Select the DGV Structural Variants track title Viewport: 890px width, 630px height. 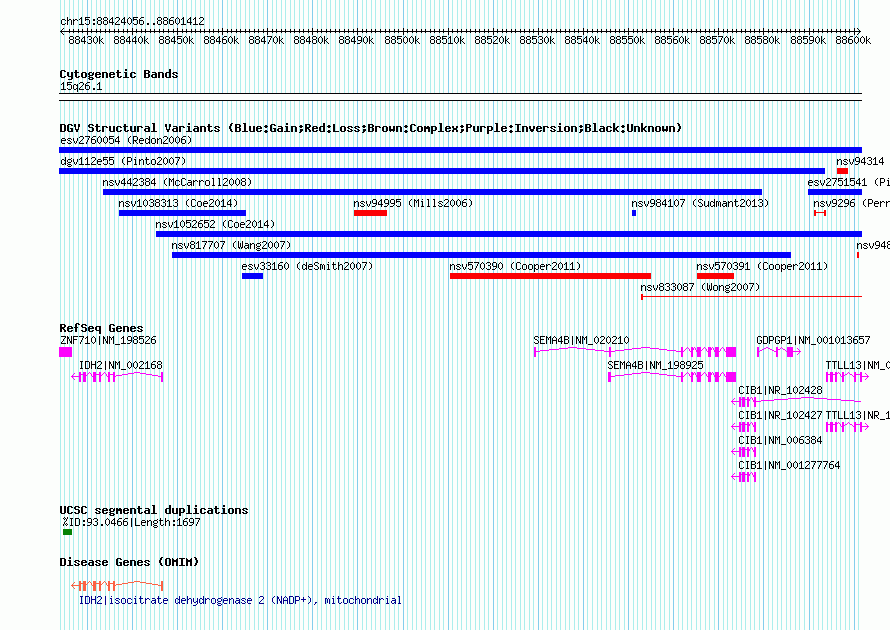tap(370, 128)
